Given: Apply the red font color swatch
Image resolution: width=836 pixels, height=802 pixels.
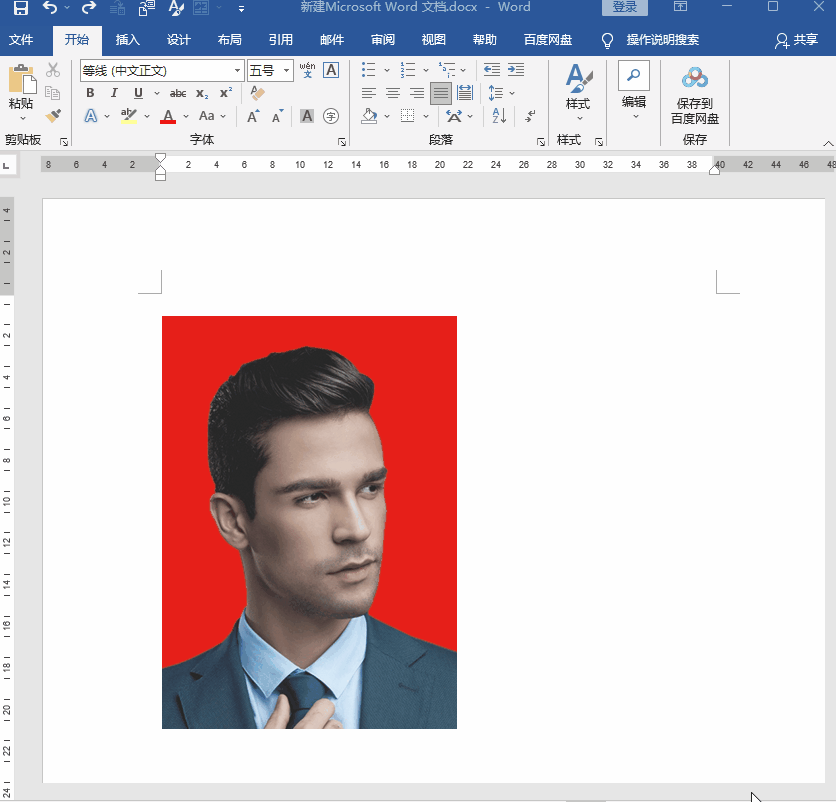Looking at the screenshot, I should 167,117.
